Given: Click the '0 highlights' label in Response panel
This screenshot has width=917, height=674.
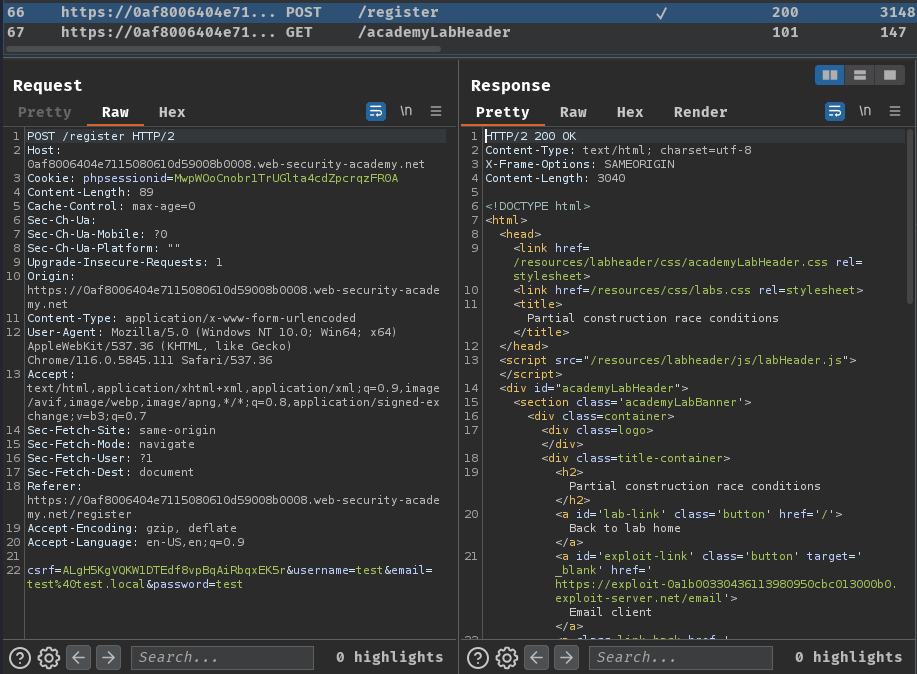Looking at the screenshot, I should [849, 657].
